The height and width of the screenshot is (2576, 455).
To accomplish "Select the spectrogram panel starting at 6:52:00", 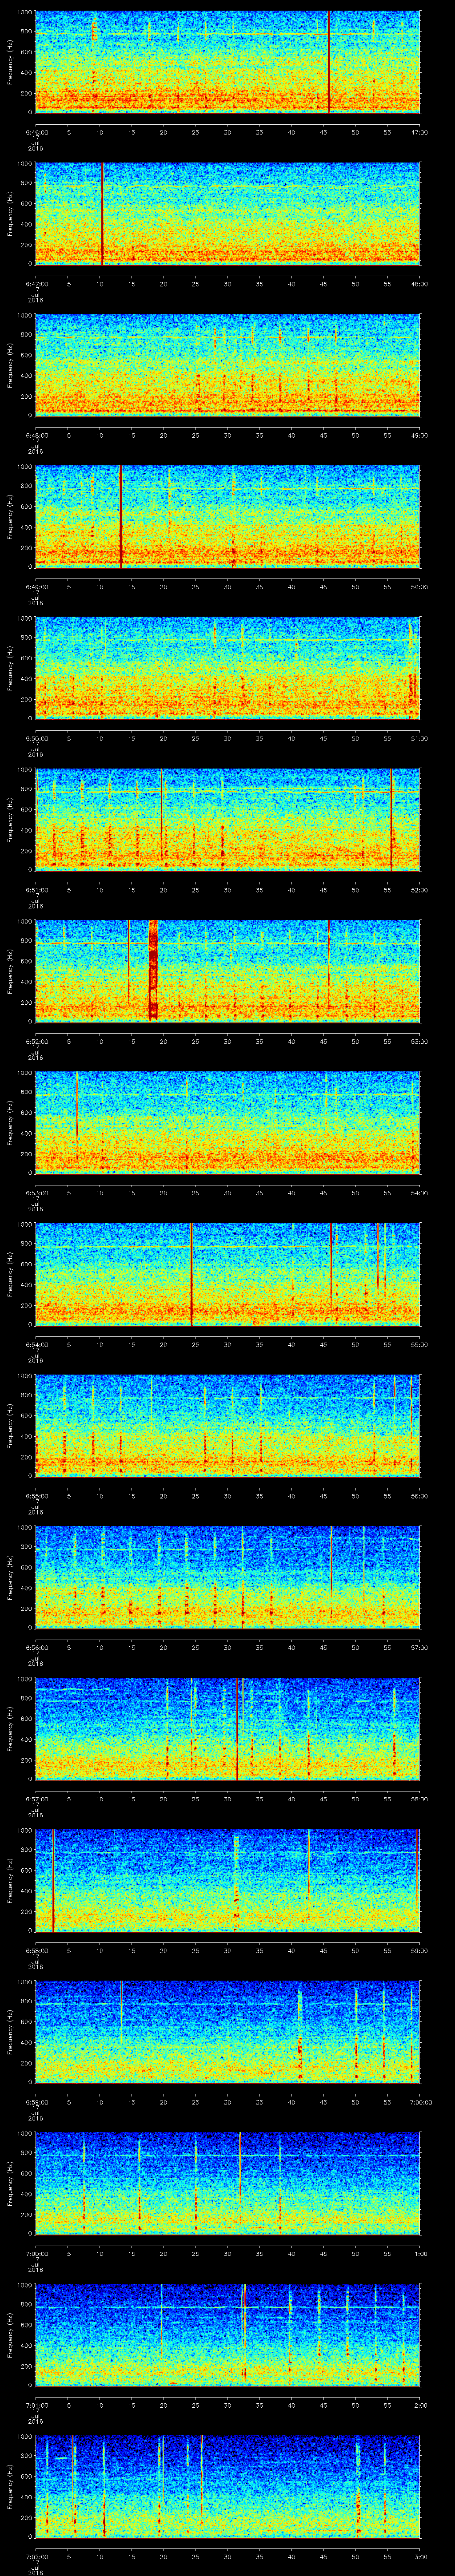I will [227, 970].
